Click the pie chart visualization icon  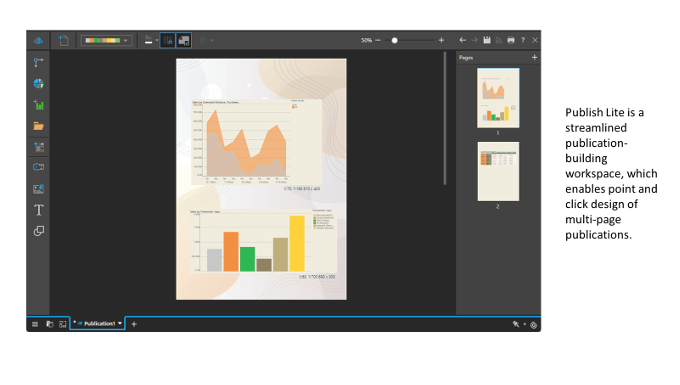39,83
